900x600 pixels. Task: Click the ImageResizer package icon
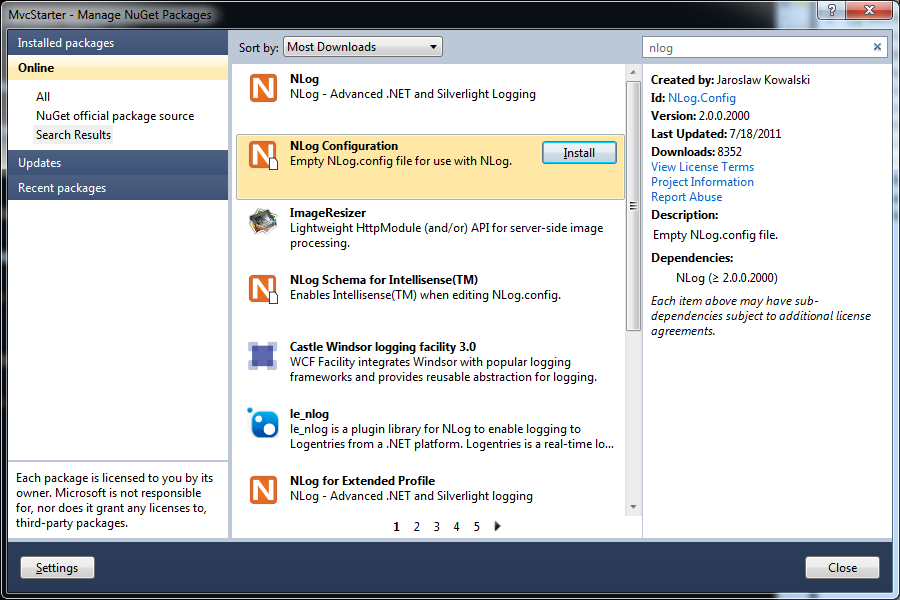tap(263, 222)
